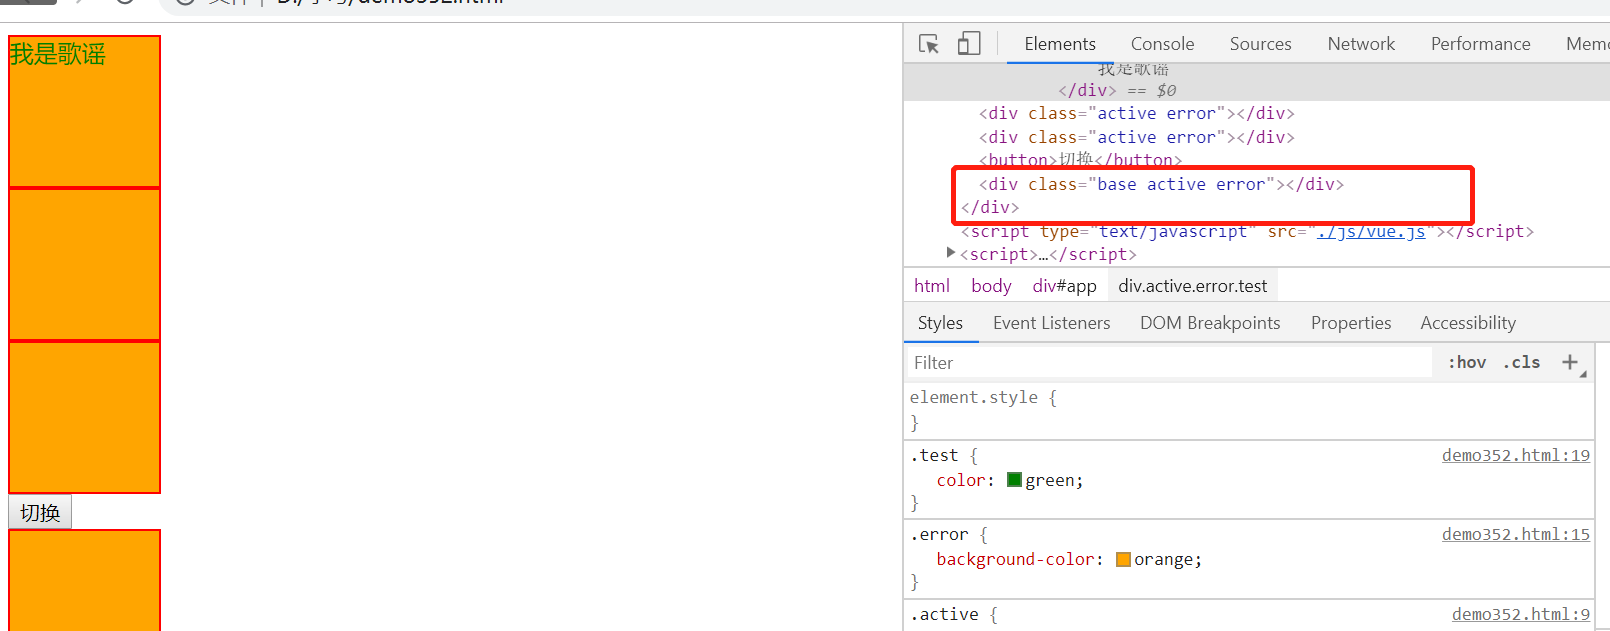Click the element.style rule block

tap(1248, 410)
